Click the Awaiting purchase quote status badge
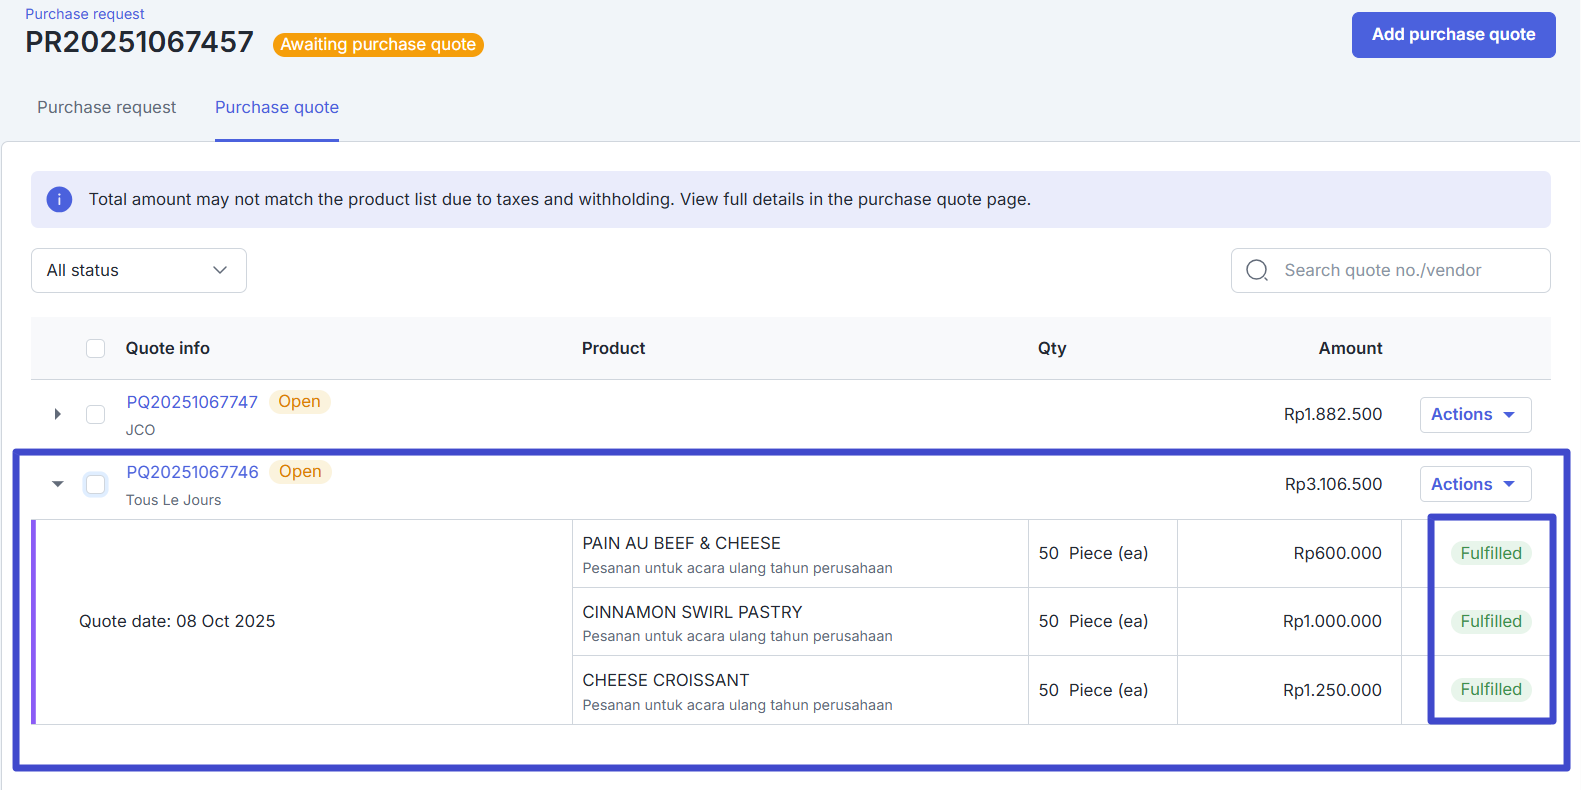1581x790 pixels. coord(378,45)
